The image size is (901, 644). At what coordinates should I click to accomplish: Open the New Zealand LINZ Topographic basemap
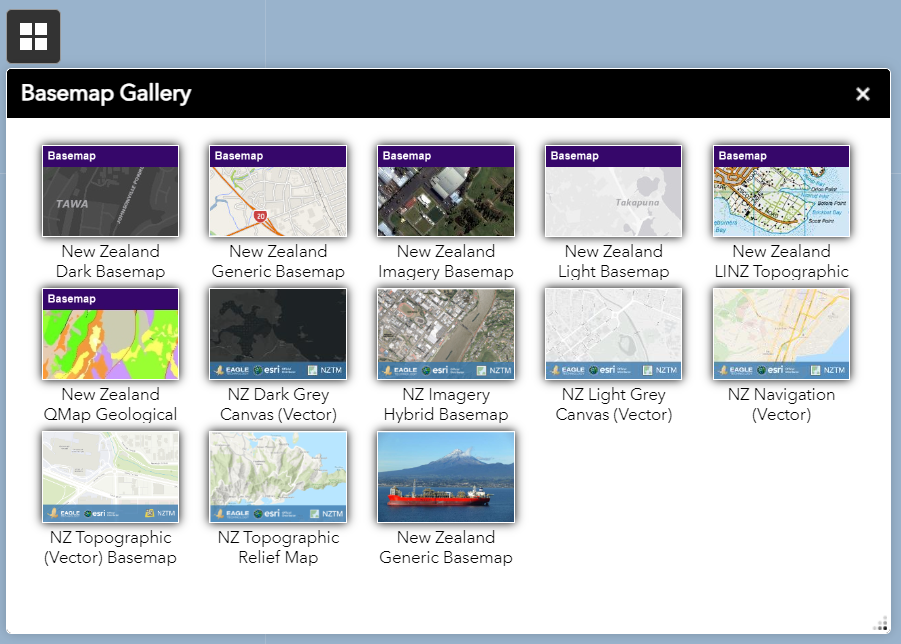point(780,190)
